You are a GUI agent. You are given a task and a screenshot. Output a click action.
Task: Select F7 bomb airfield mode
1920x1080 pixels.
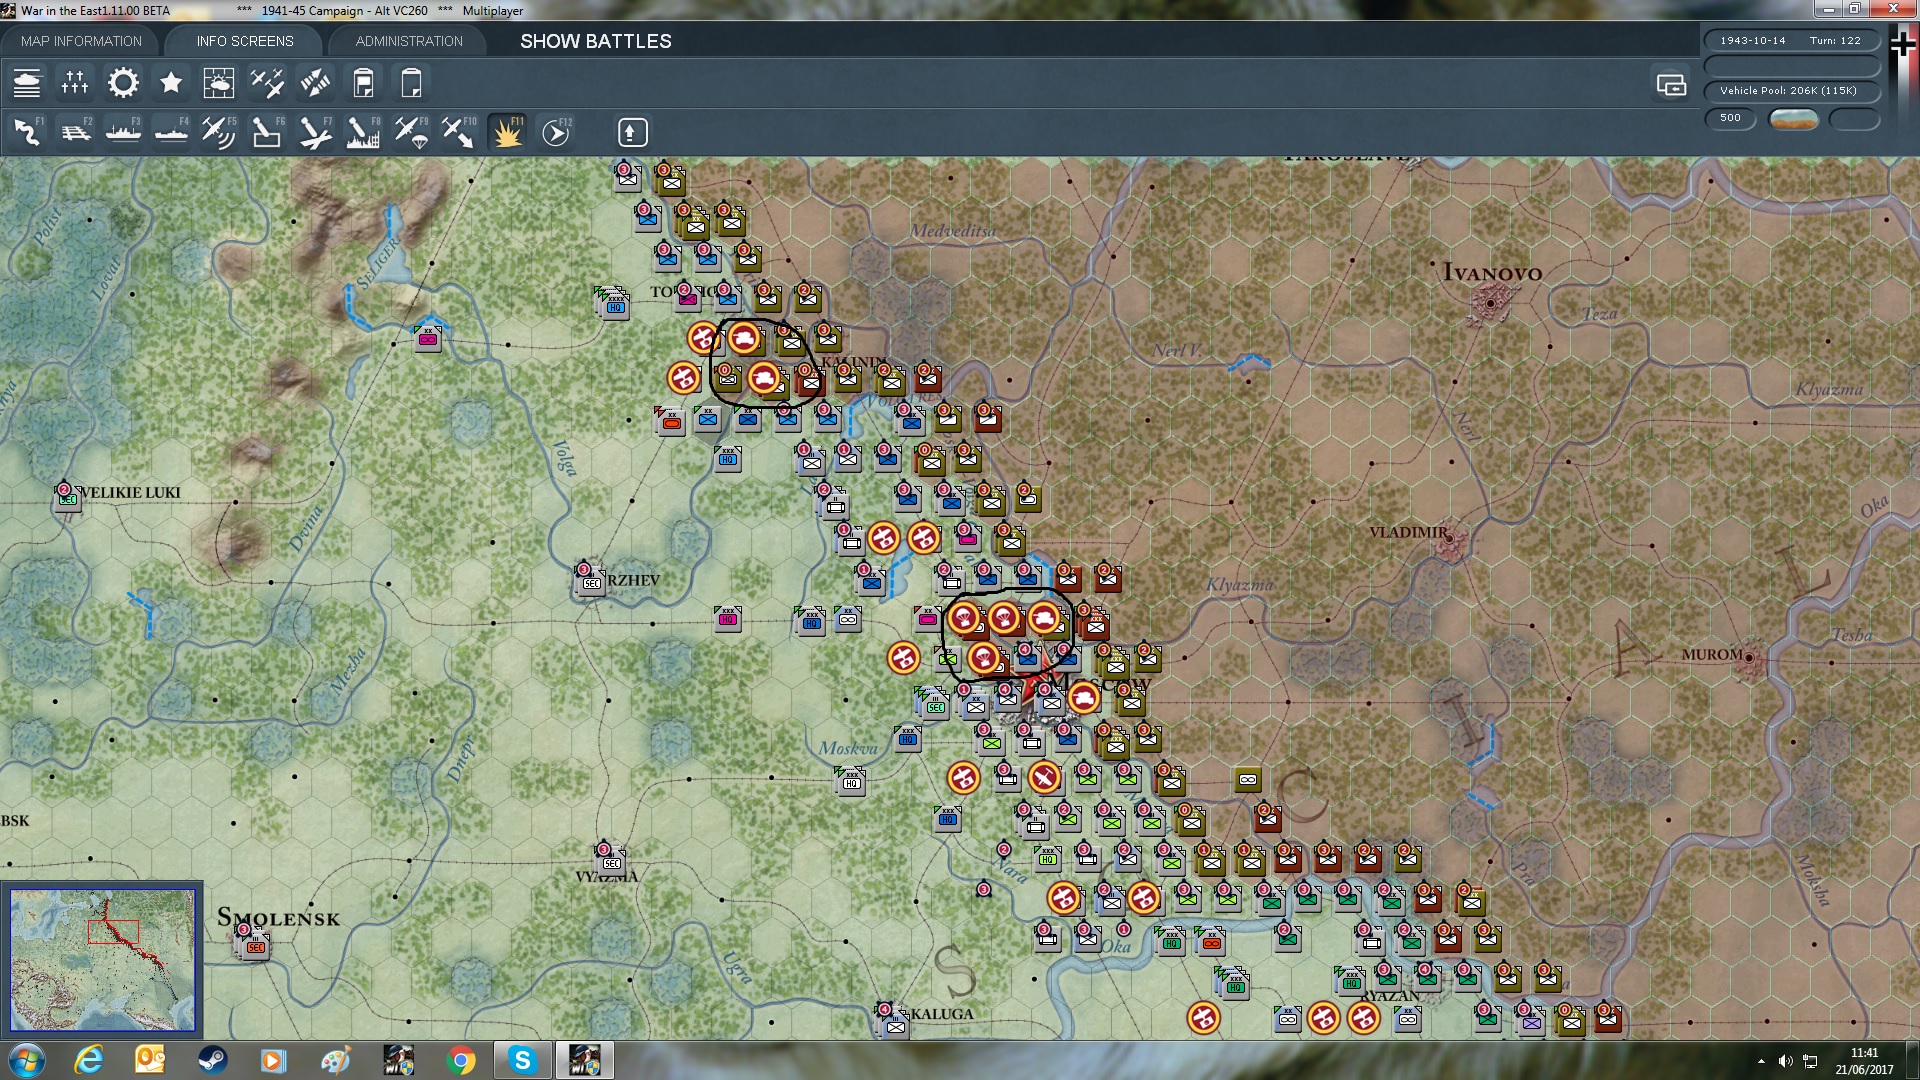click(x=315, y=132)
